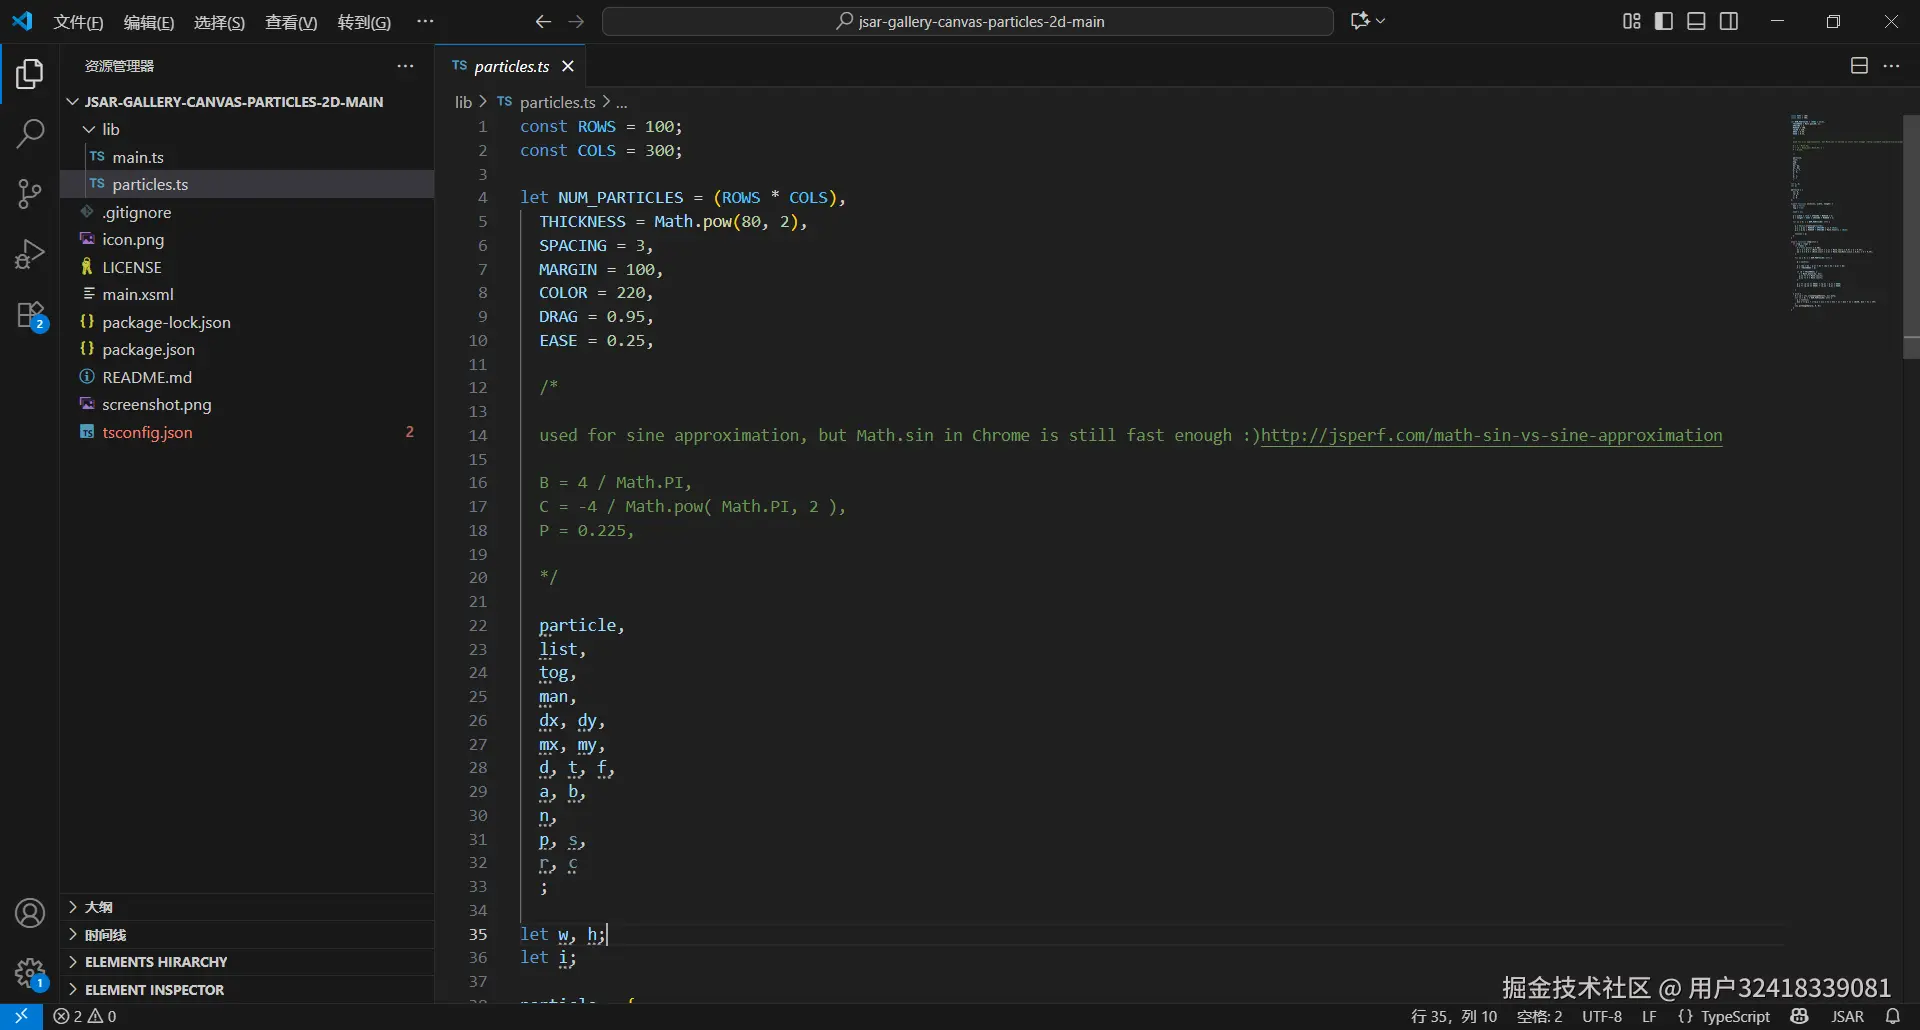Open the Manage gear settings icon
This screenshot has height=1030, width=1920.
click(x=30, y=971)
